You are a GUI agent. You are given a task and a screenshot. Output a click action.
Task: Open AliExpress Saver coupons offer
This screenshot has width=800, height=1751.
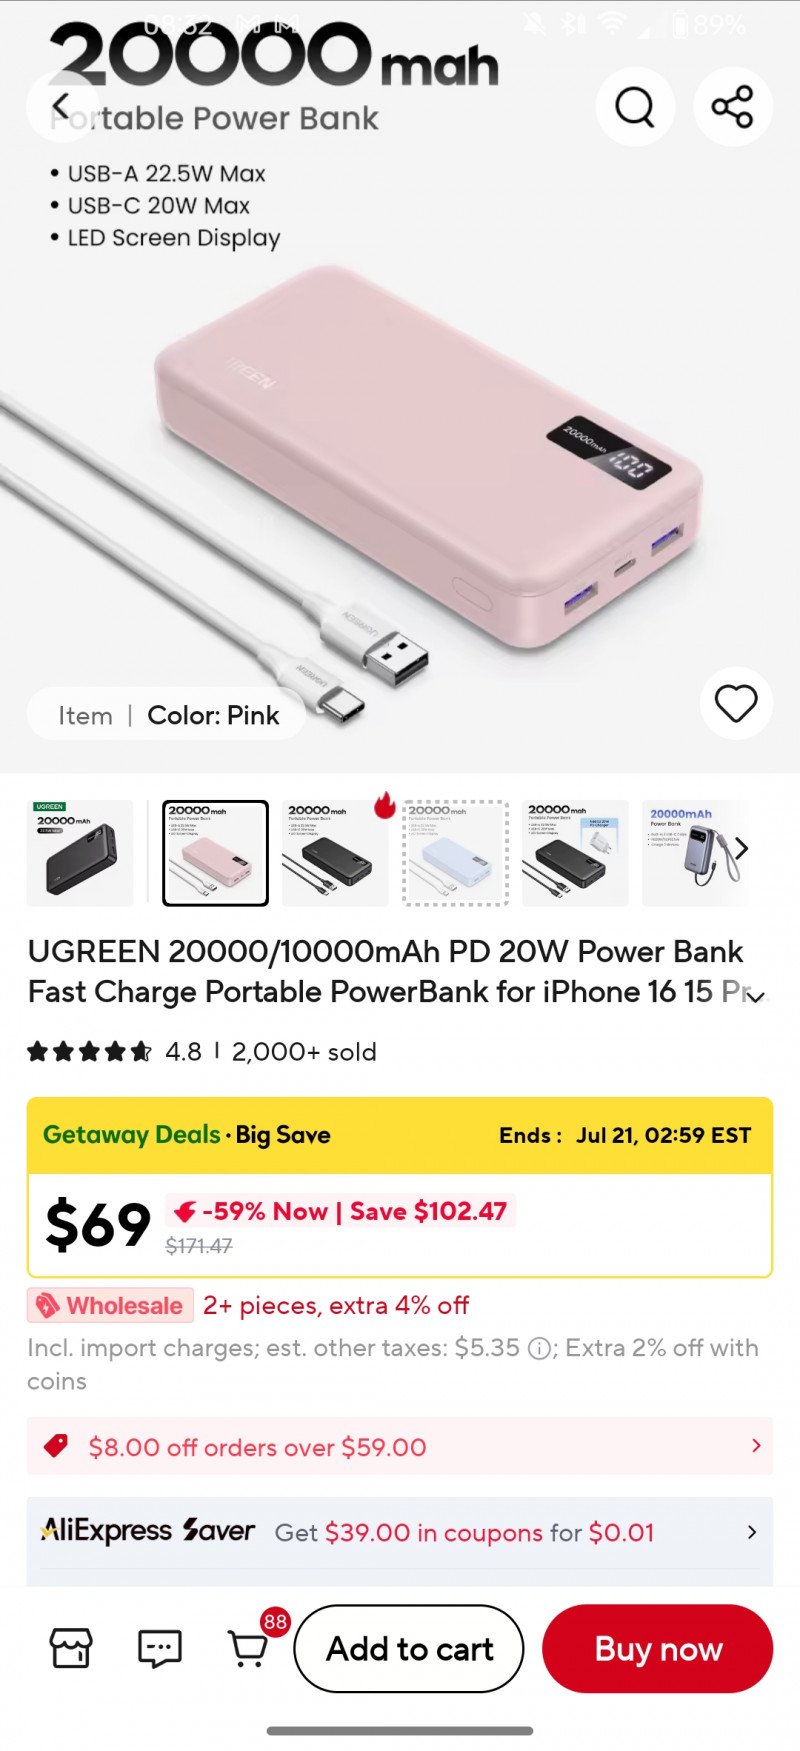[x=400, y=1532]
